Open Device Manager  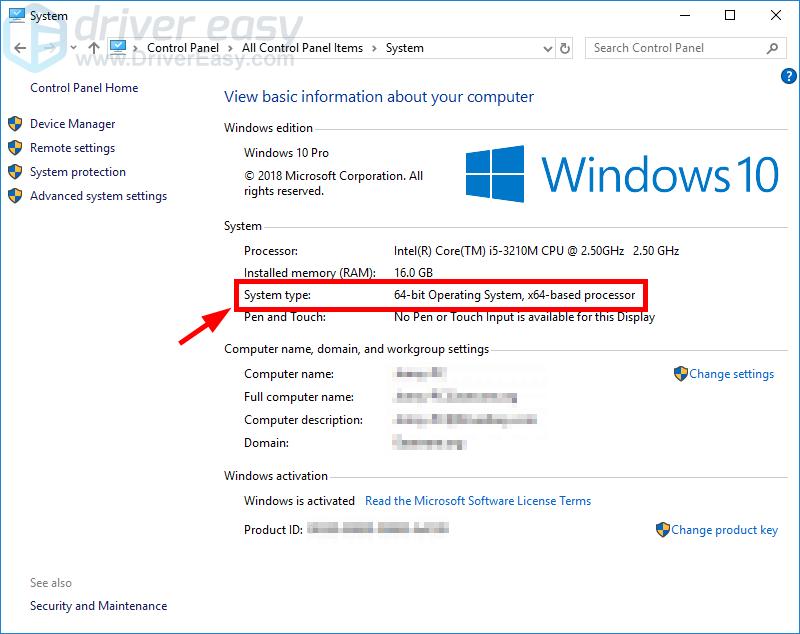[72, 124]
